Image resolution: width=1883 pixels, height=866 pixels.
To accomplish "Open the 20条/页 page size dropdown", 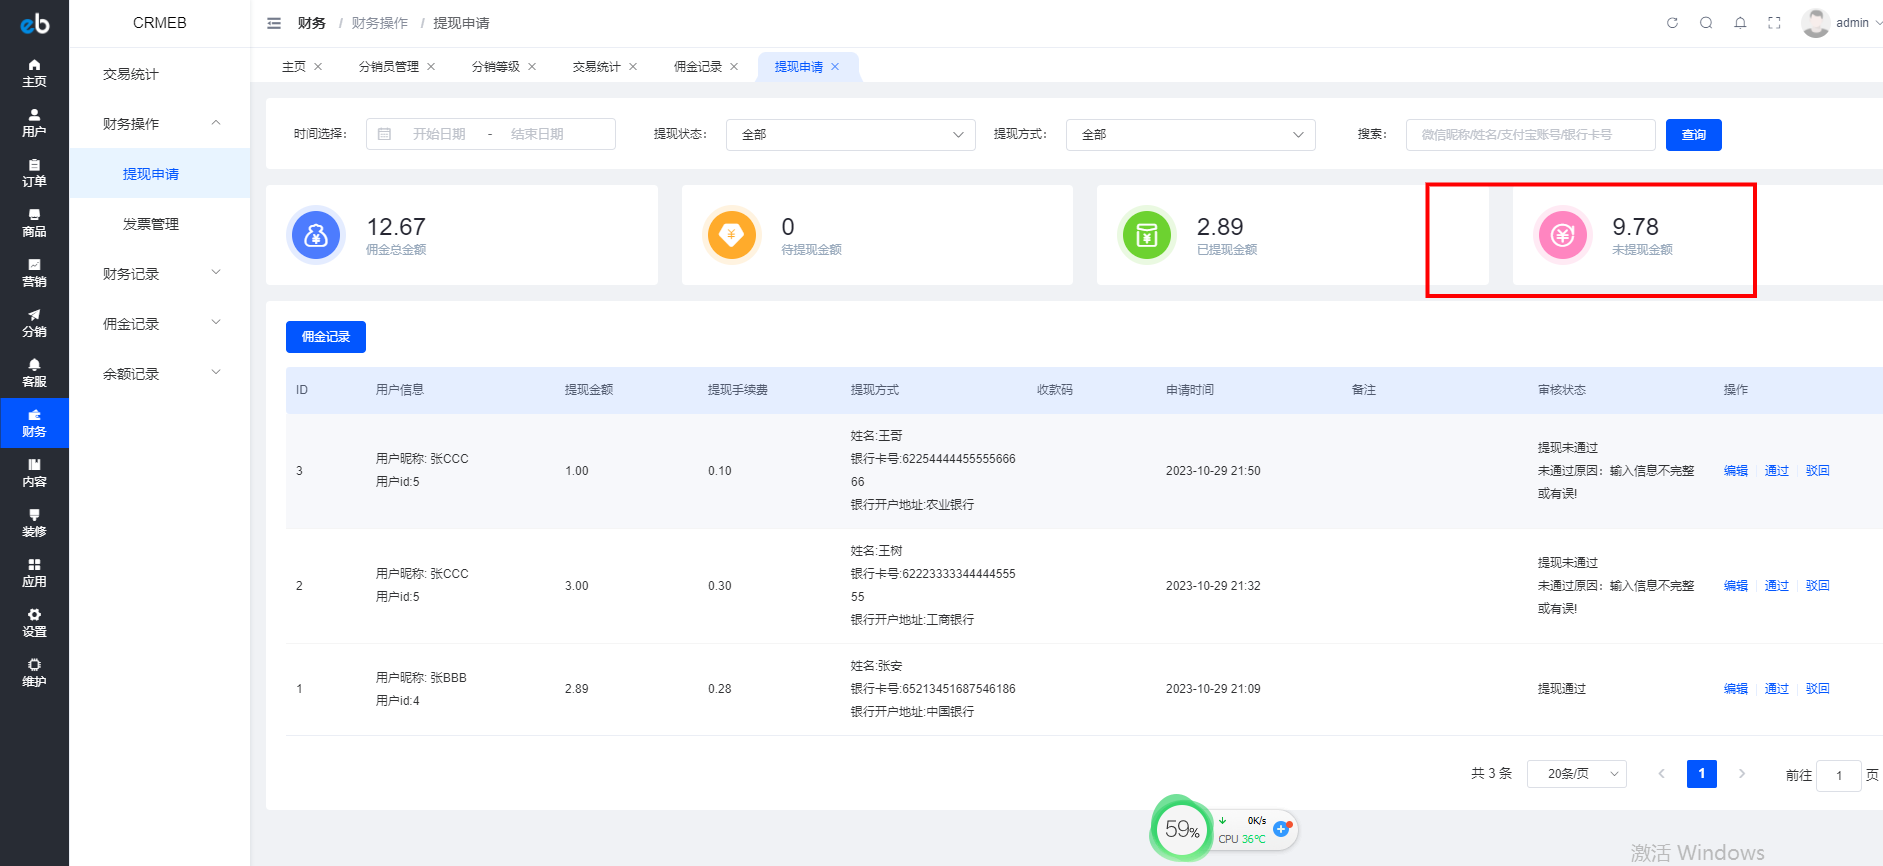I will 1577,774.
